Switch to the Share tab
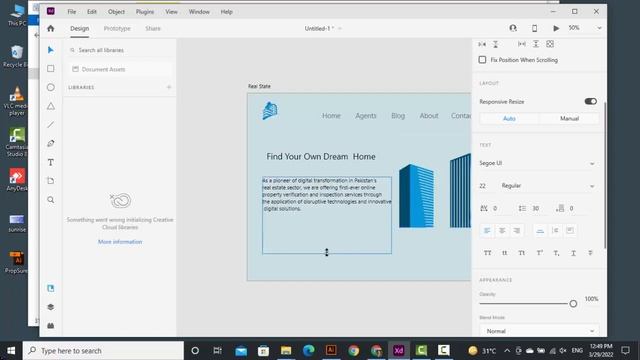The height and width of the screenshot is (360, 640). [153, 29]
